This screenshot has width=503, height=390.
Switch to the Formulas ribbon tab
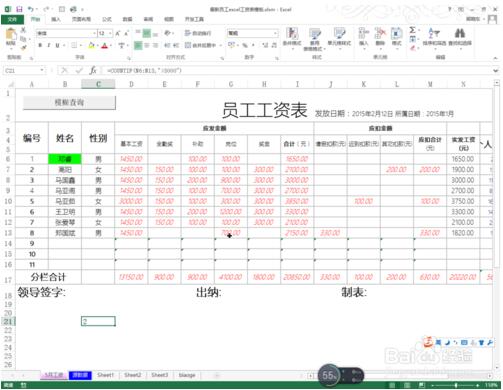coord(107,19)
